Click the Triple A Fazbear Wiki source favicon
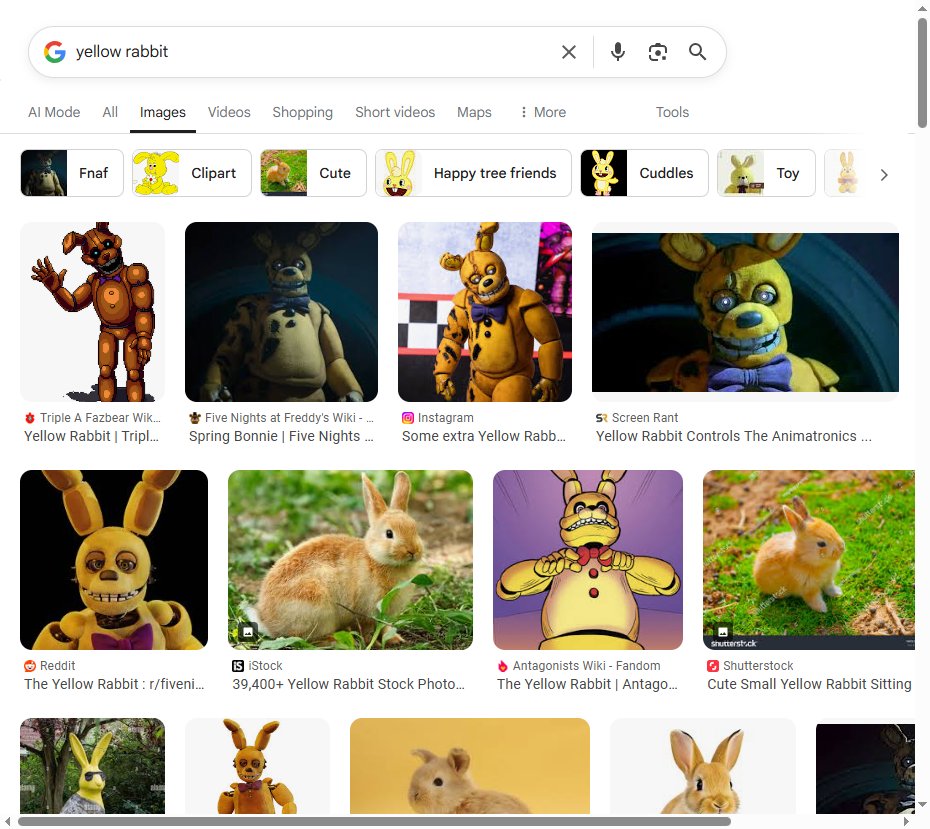Image resolution: width=930 pixels, height=829 pixels. click(30, 418)
